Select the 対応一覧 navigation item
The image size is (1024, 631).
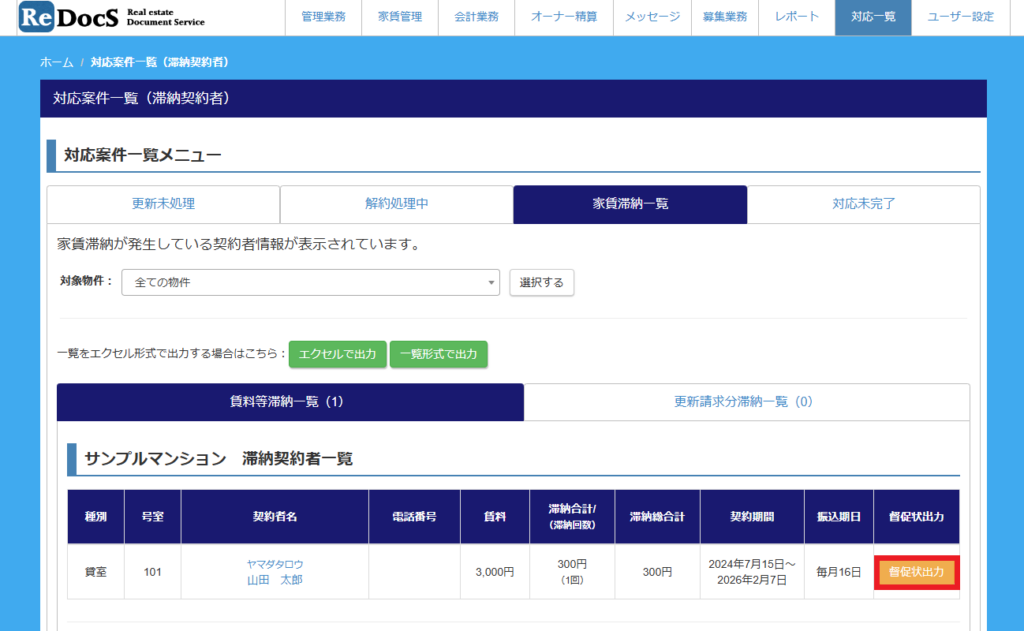click(x=873, y=17)
